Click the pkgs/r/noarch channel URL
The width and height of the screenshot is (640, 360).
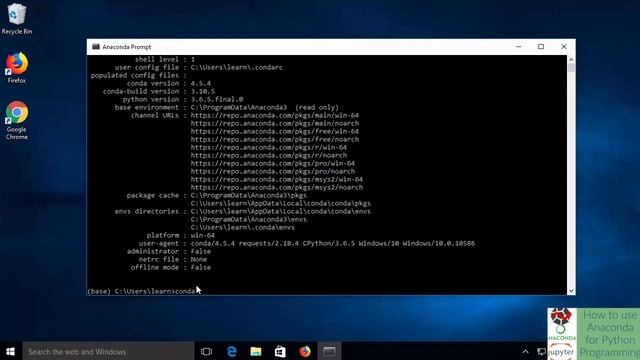[x=269, y=156]
